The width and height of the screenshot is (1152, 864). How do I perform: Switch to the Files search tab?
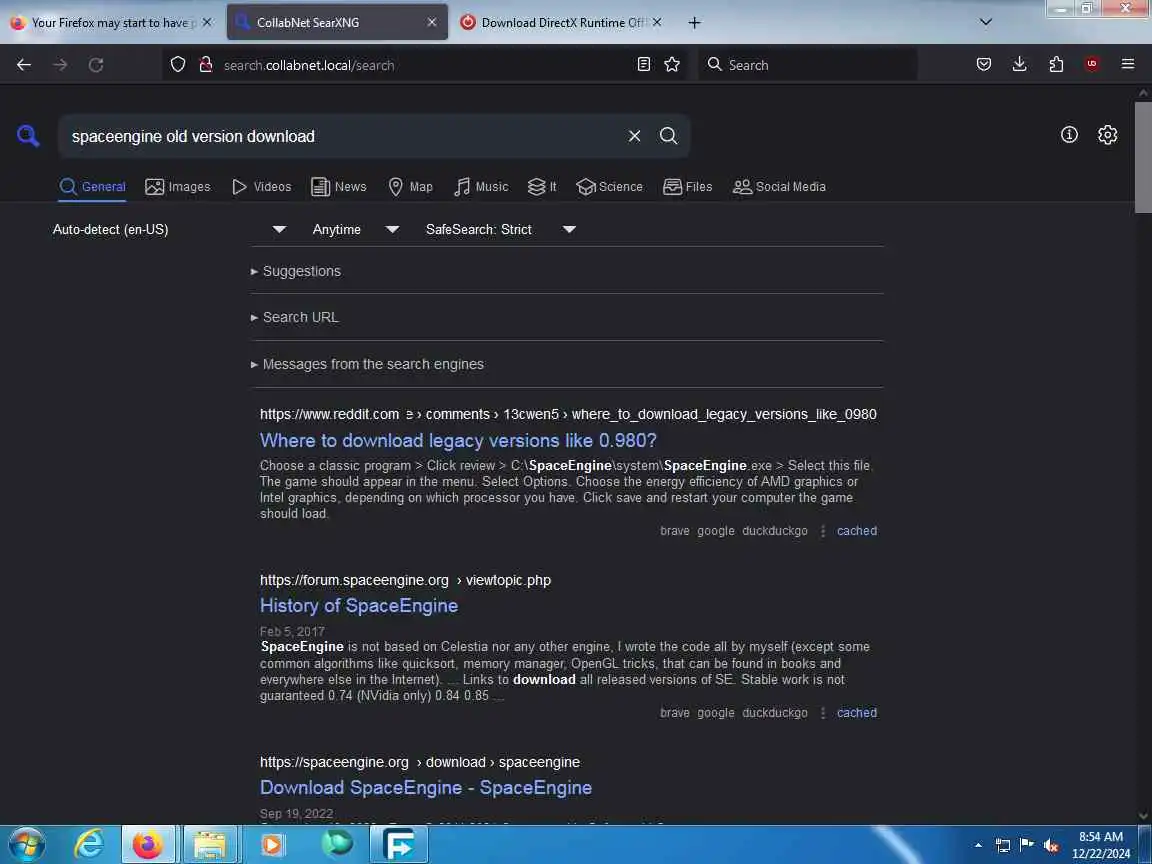[x=688, y=187]
